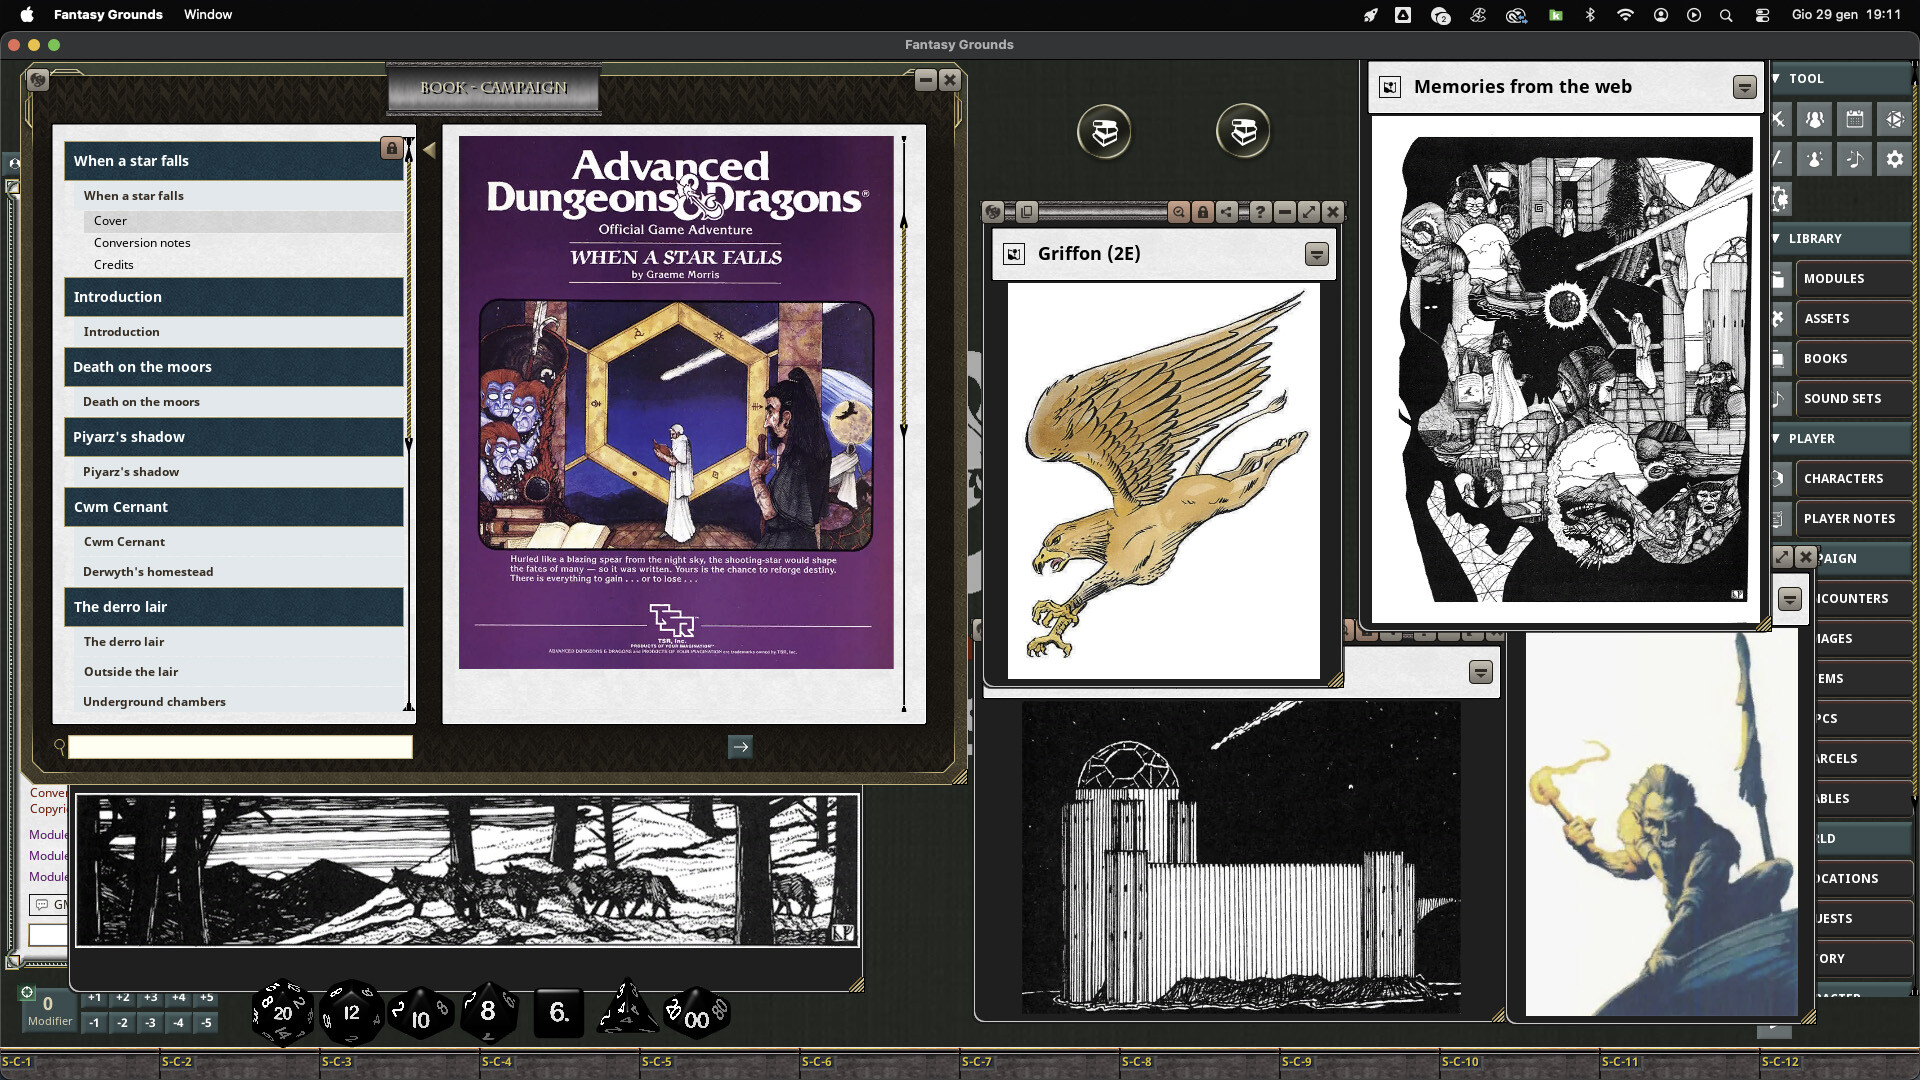Toggle the padlock lock on the Griffon window
This screenshot has height=1080, width=1920.
(1203, 213)
